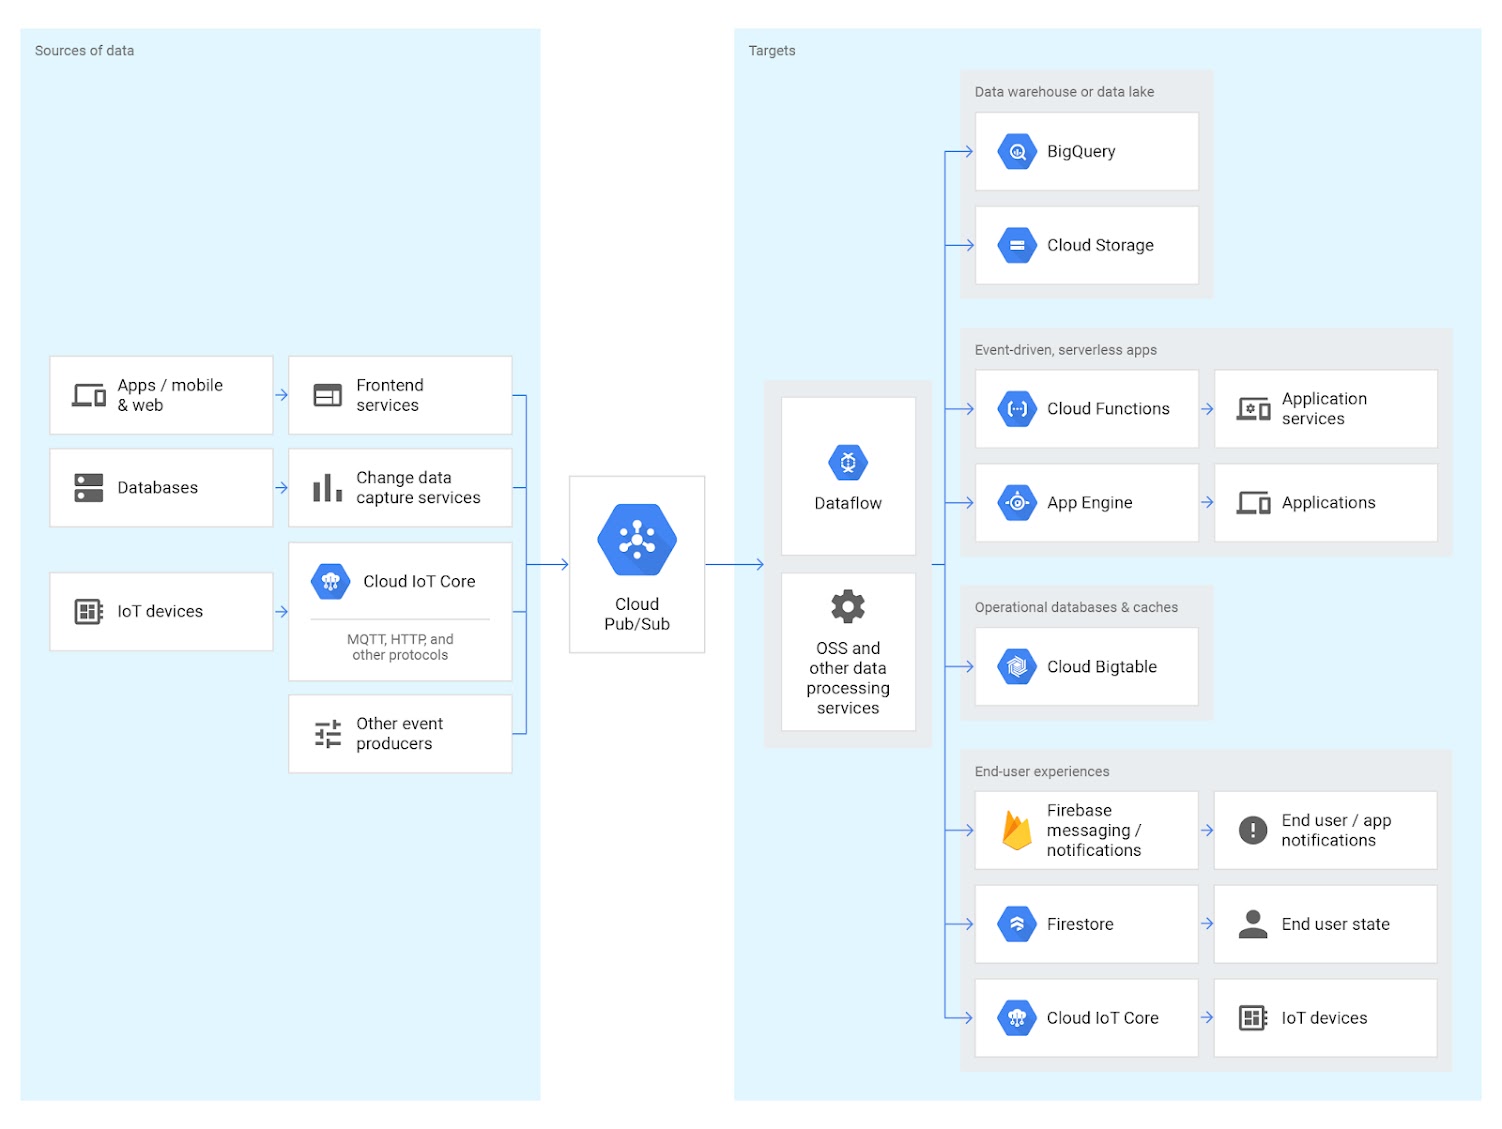Click the Firebase flame icon

[1017, 831]
